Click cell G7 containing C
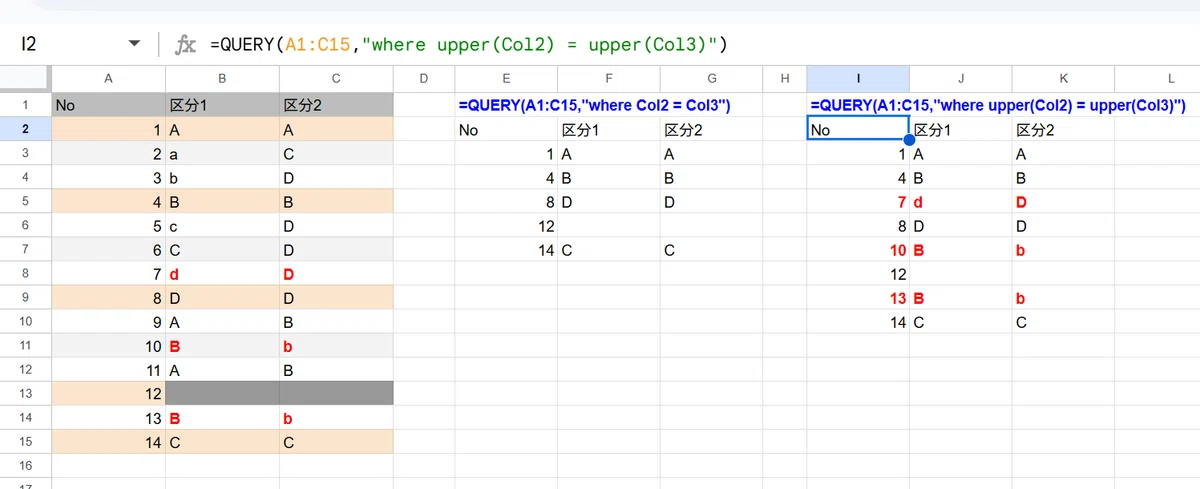1200x489 pixels. [x=711, y=251]
